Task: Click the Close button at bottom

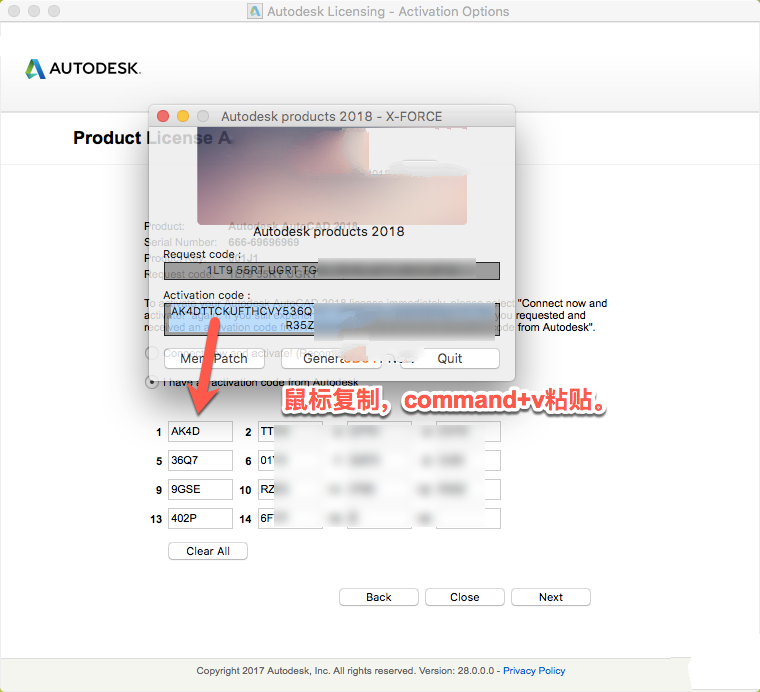Action: [x=465, y=597]
